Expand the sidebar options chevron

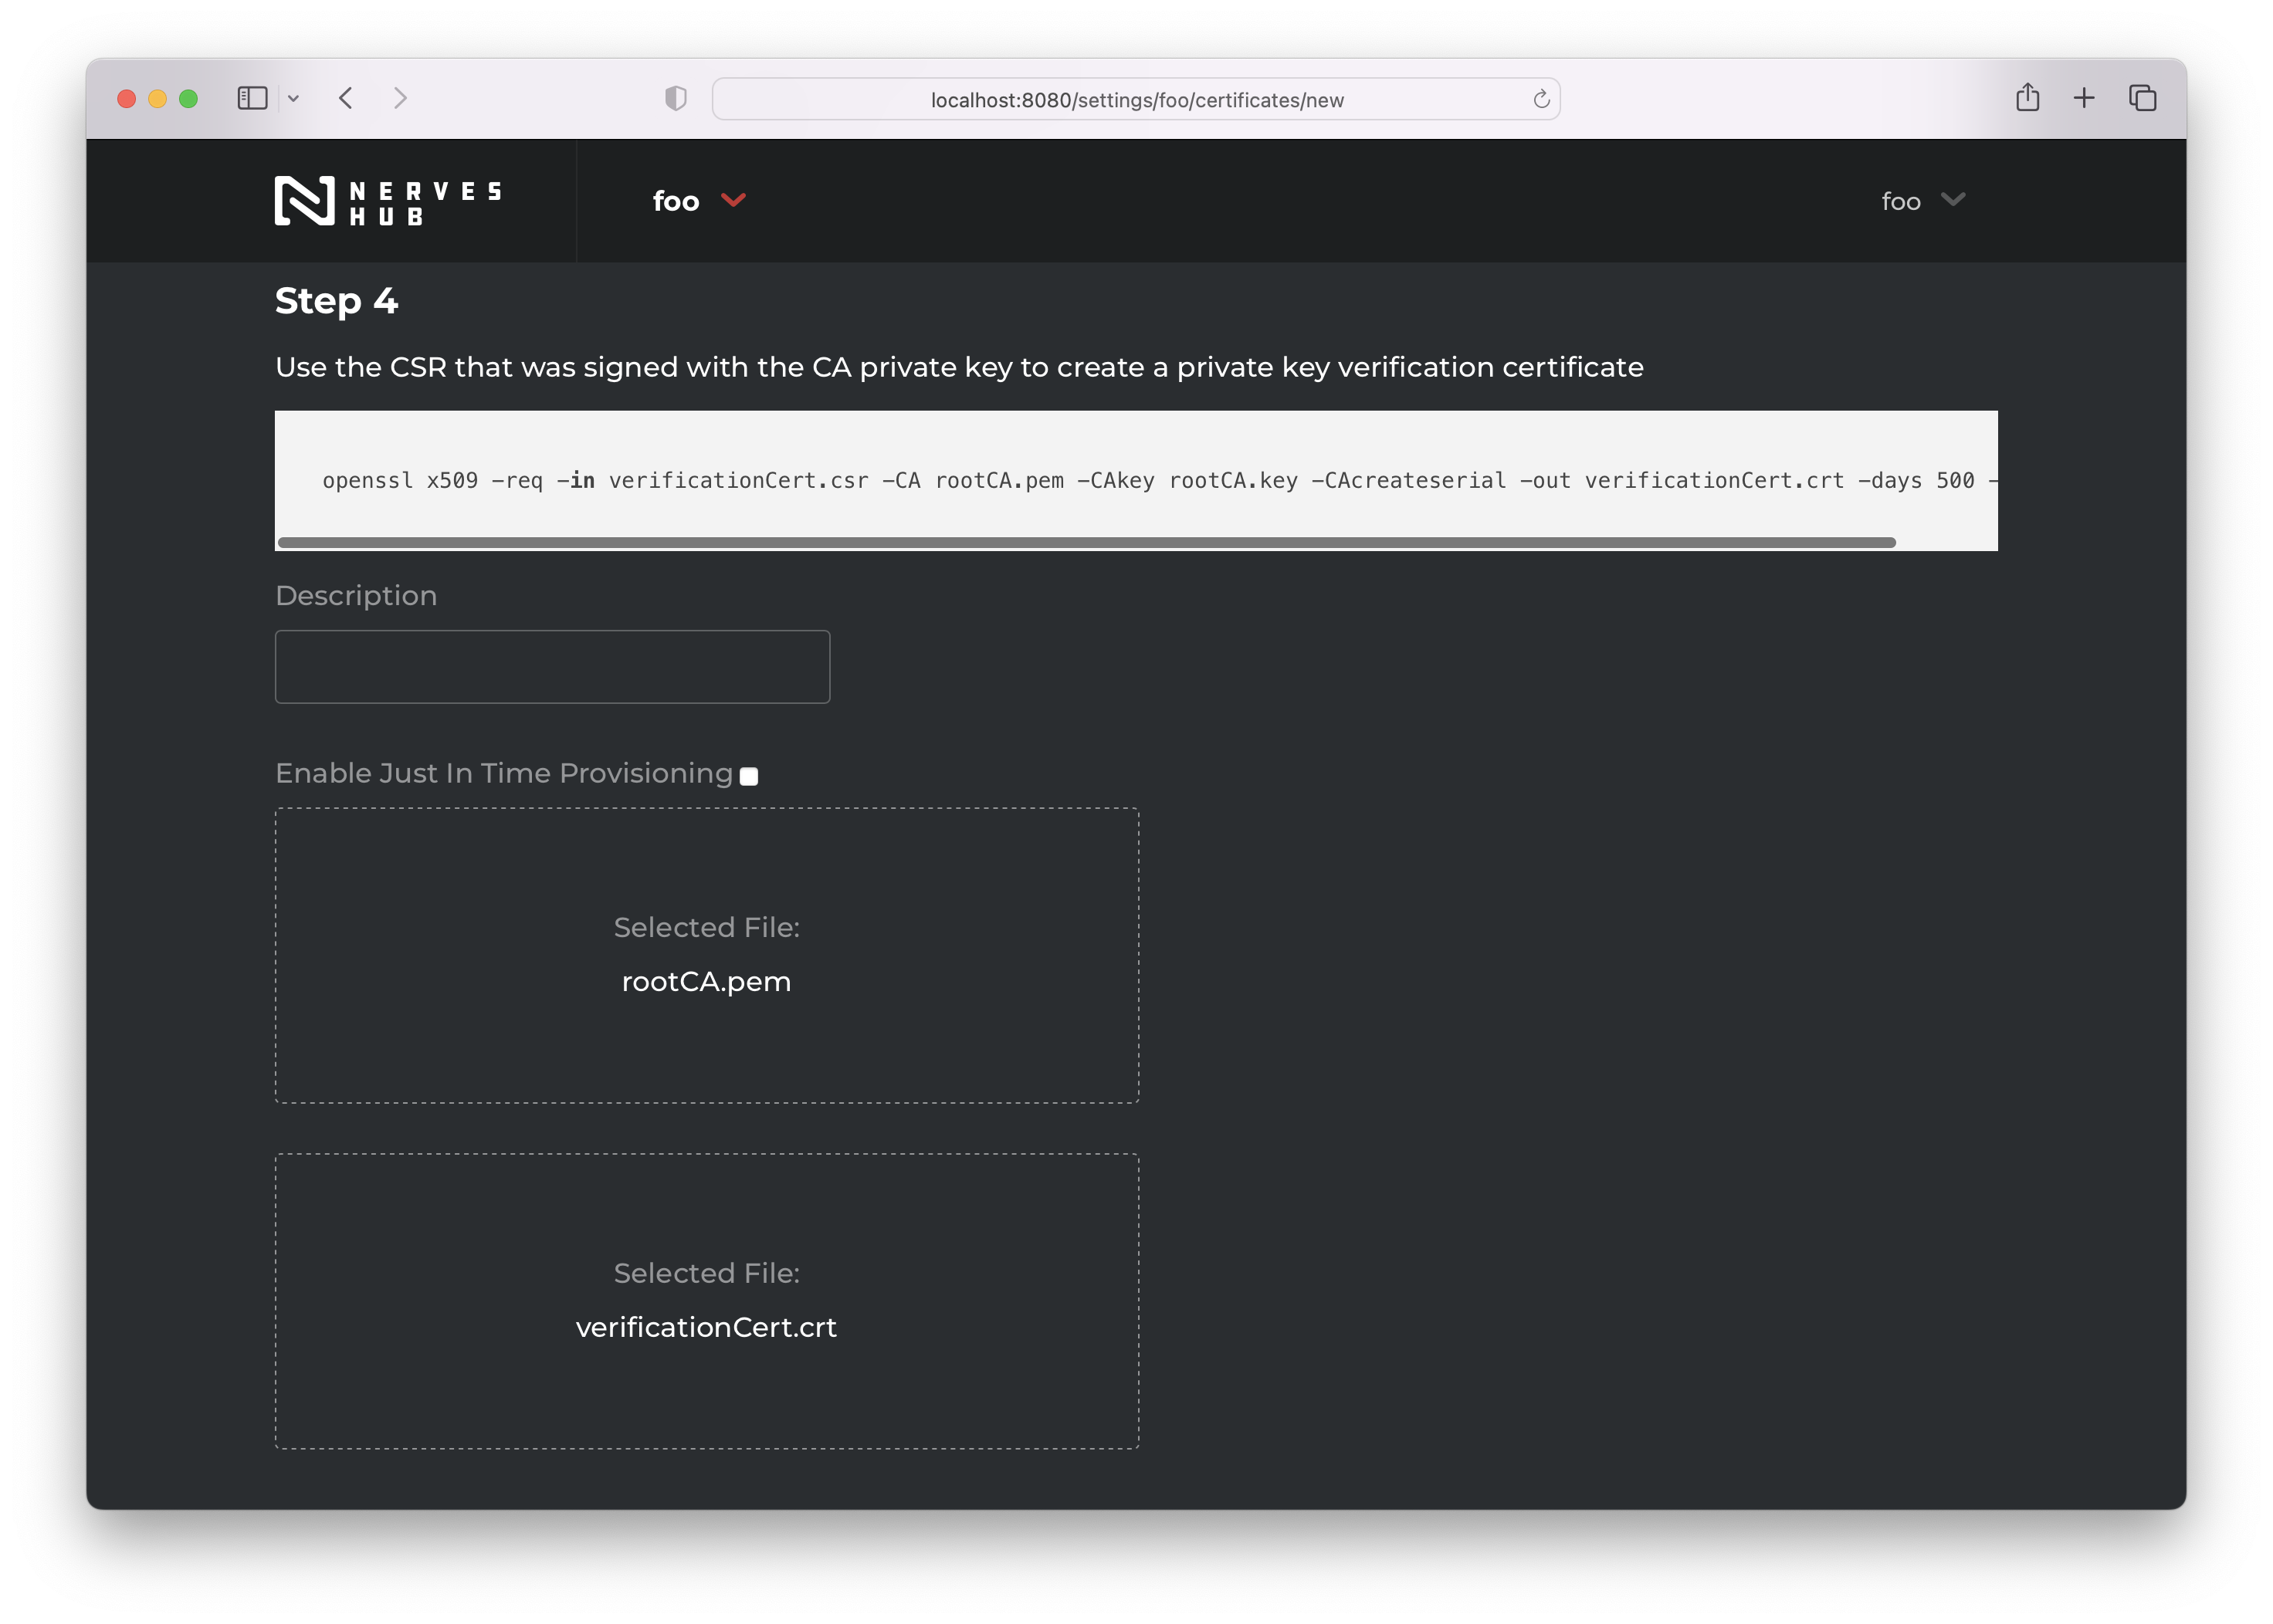[x=294, y=98]
